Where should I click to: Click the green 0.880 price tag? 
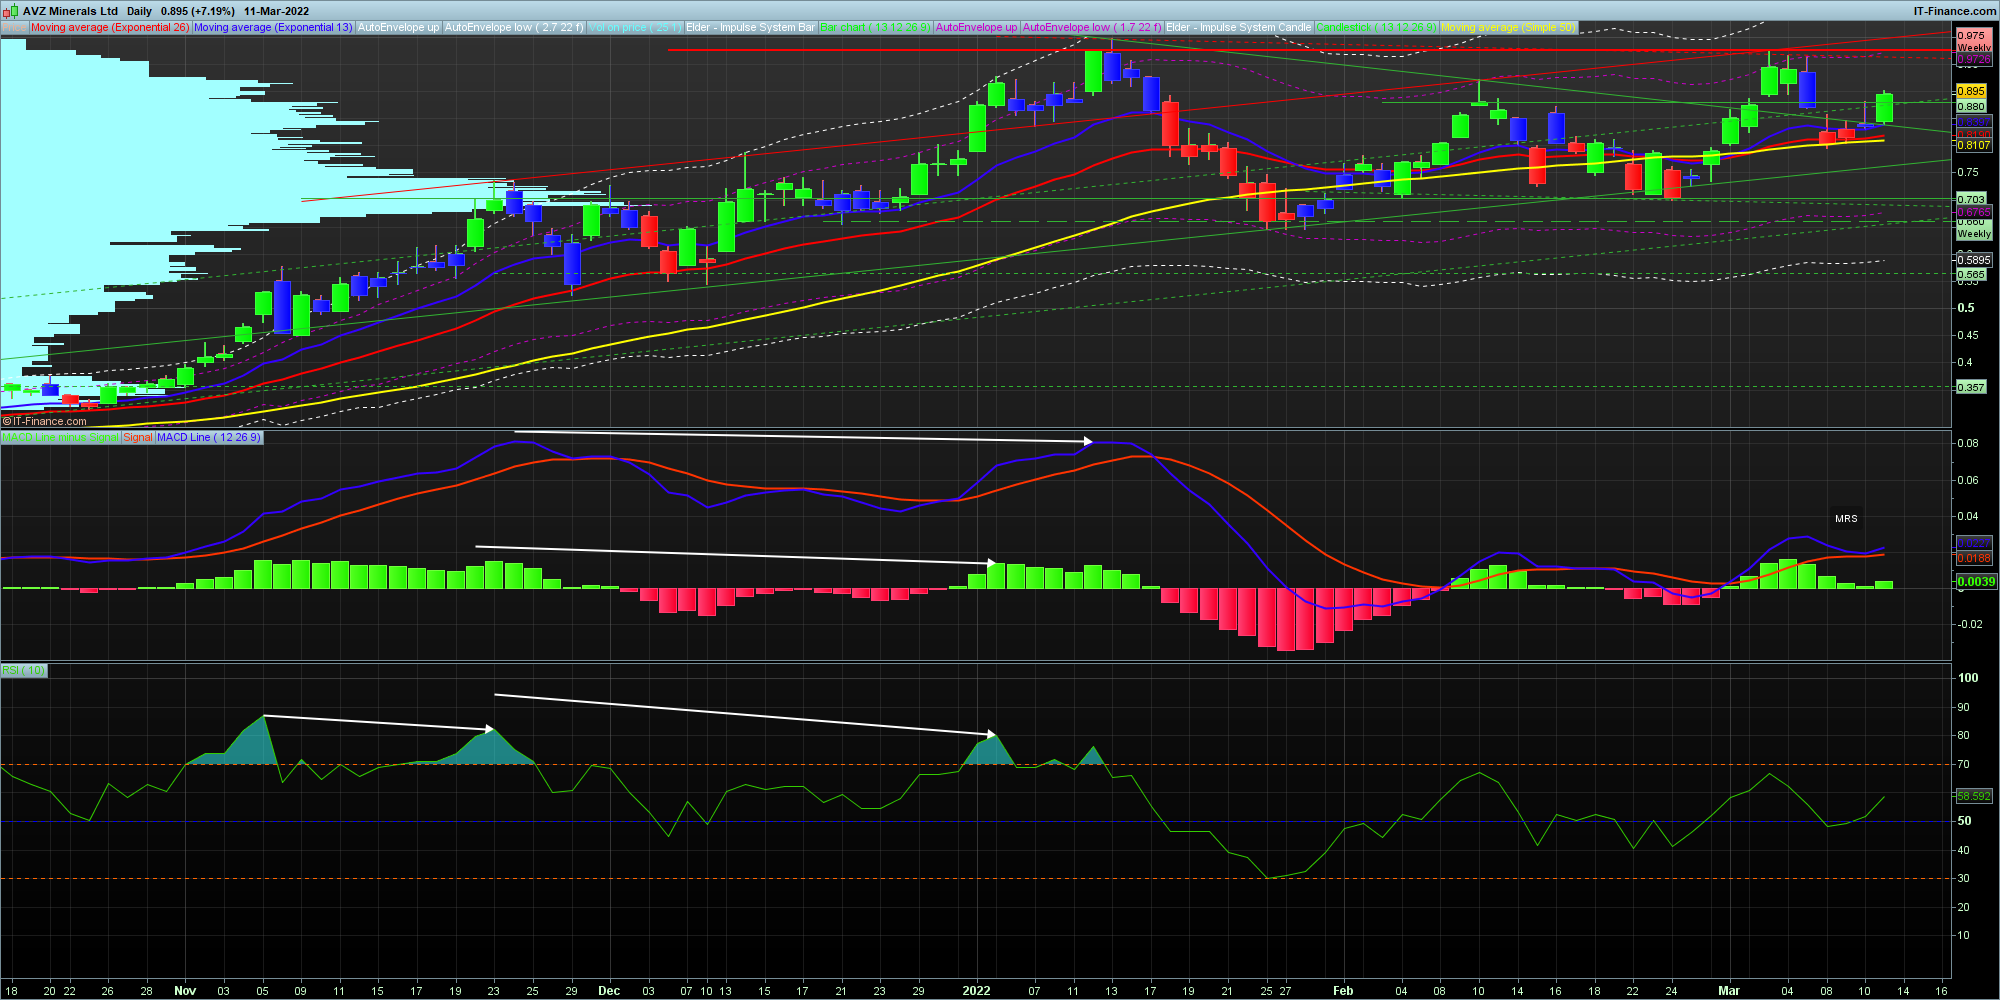(x=1971, y=106)
